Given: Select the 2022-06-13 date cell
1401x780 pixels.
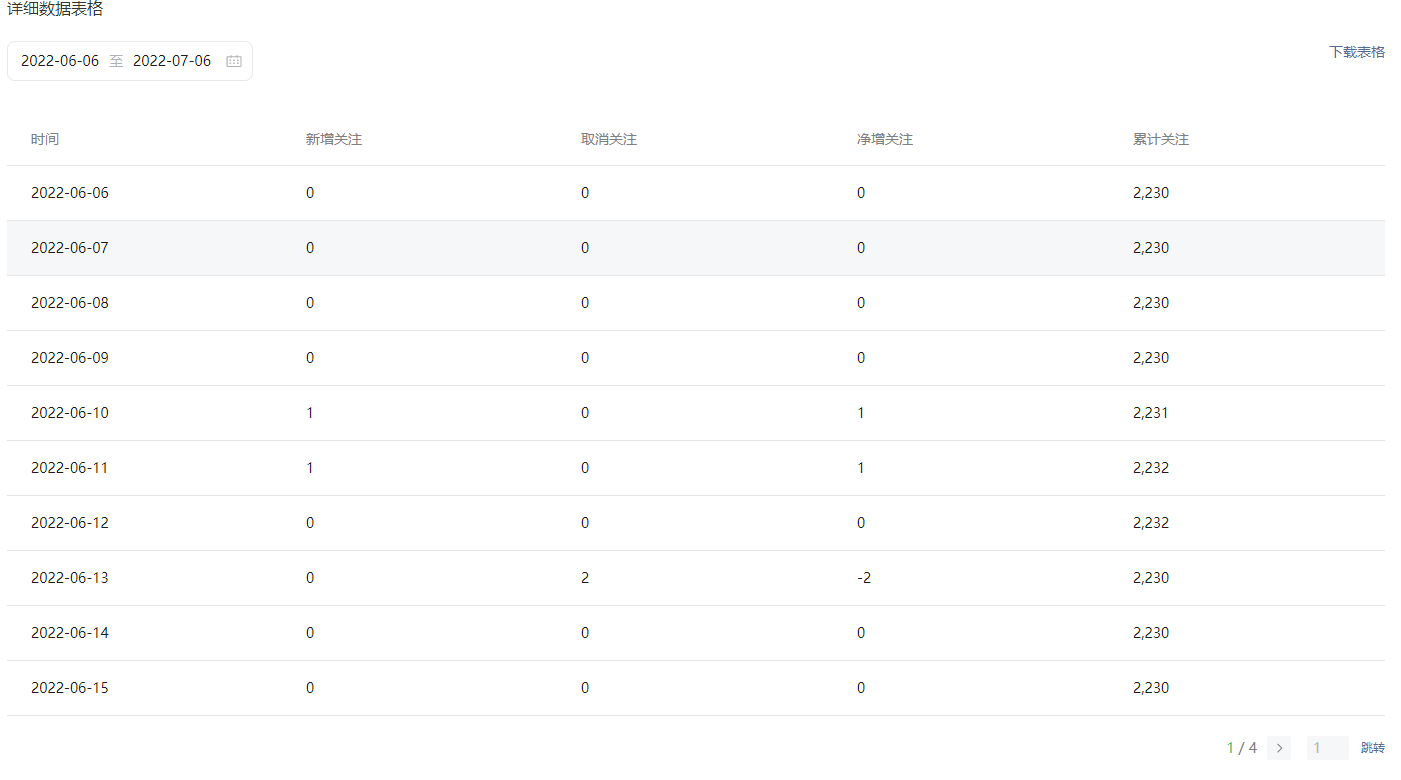Looking at the screenshot, I should pos(70,578).
